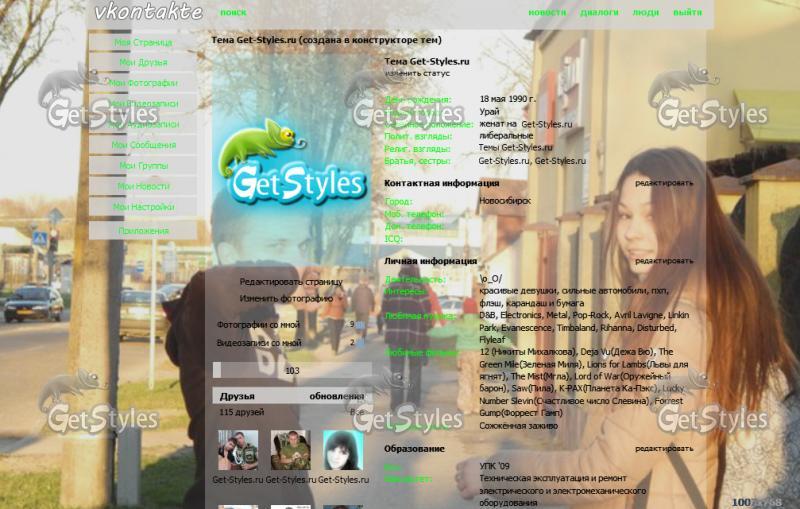The height and width of the screenshot is (509, 800).
Task: Edit Образование via редактировать
Action: (664, 448)
